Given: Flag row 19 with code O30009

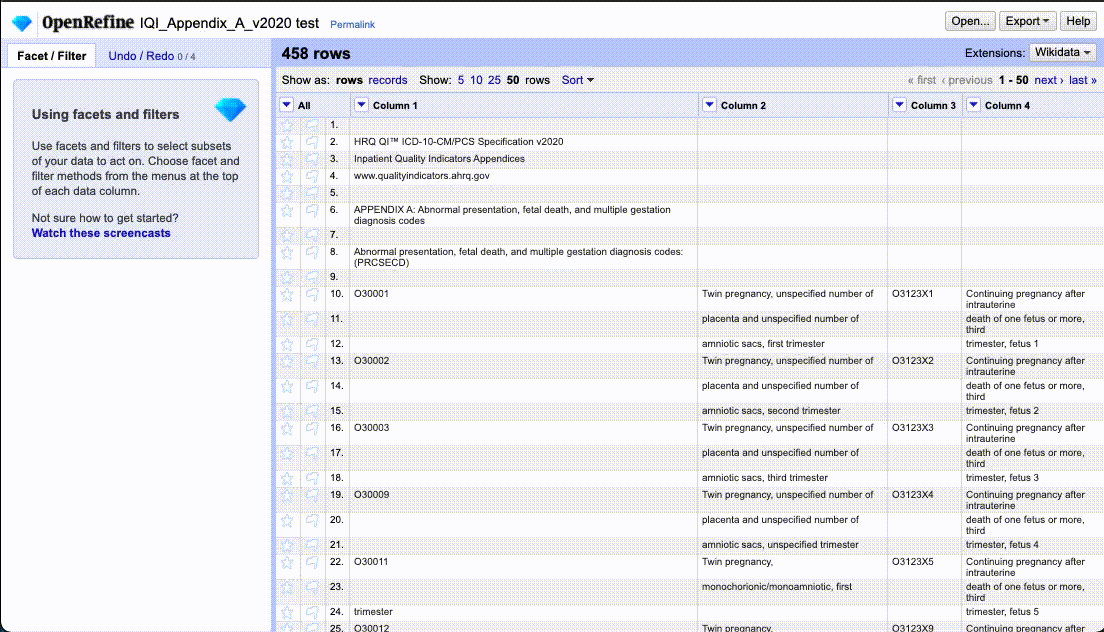Looking at the screenshot, I should coord(312,495).
